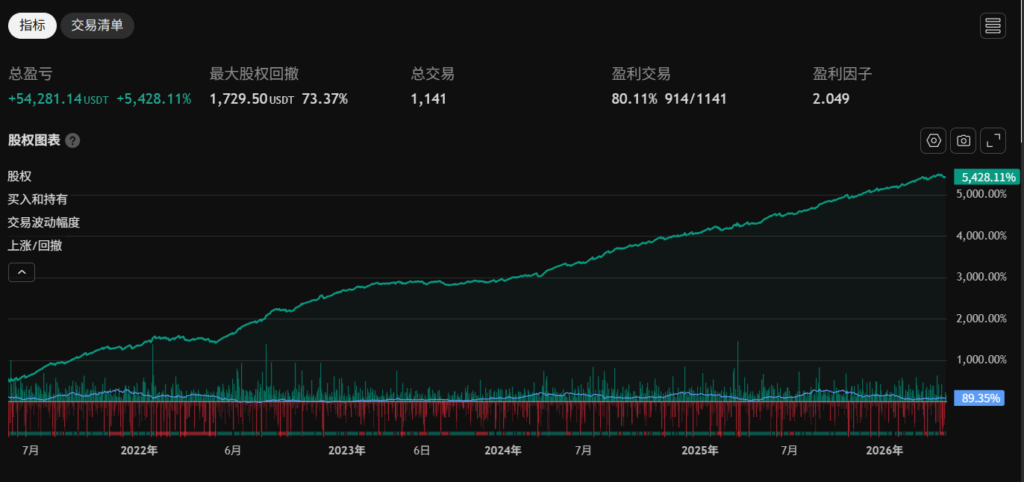Select the 指标 tab
The width and height of the screenshot is (1024, 482).
coord(32,25)
